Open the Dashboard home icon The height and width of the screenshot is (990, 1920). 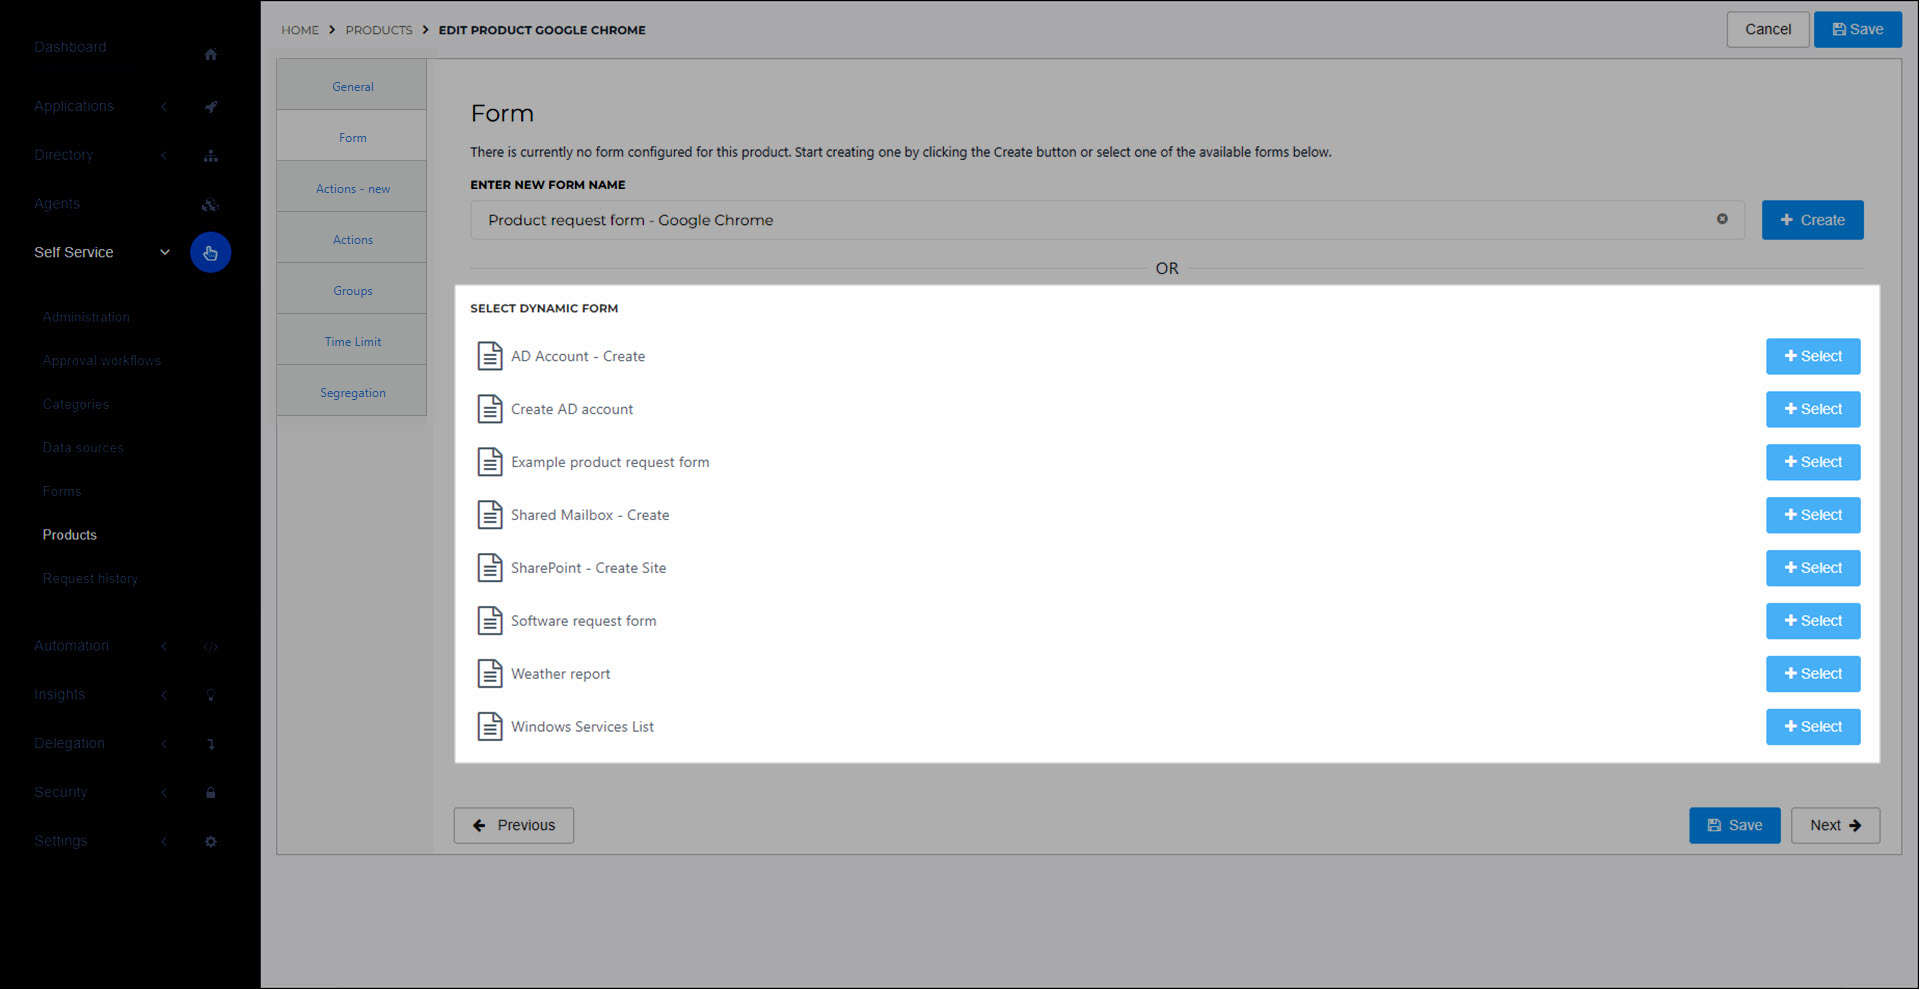tap(210, 55)
